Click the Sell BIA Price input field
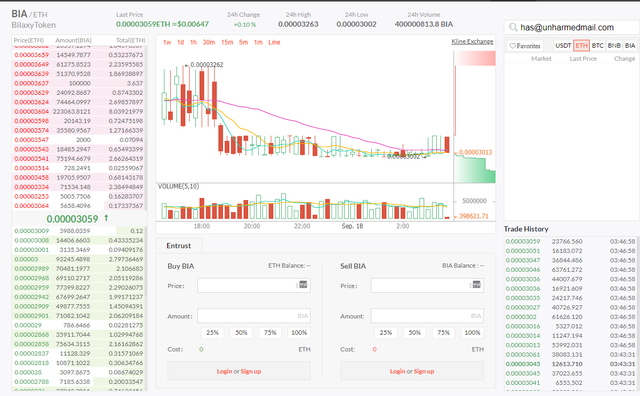Viewport: 640px width, 396px height. [x=427, y=285]
